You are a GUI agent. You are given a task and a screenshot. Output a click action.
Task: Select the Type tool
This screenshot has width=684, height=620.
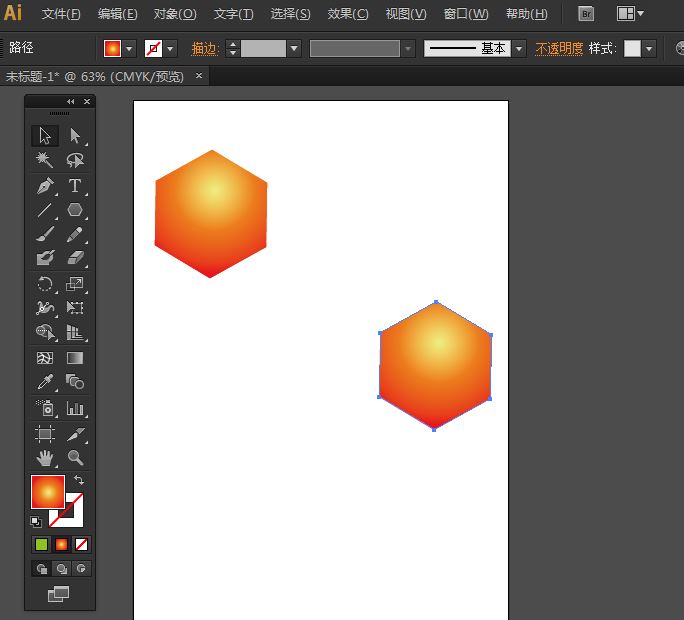click(x=75, y=186)
